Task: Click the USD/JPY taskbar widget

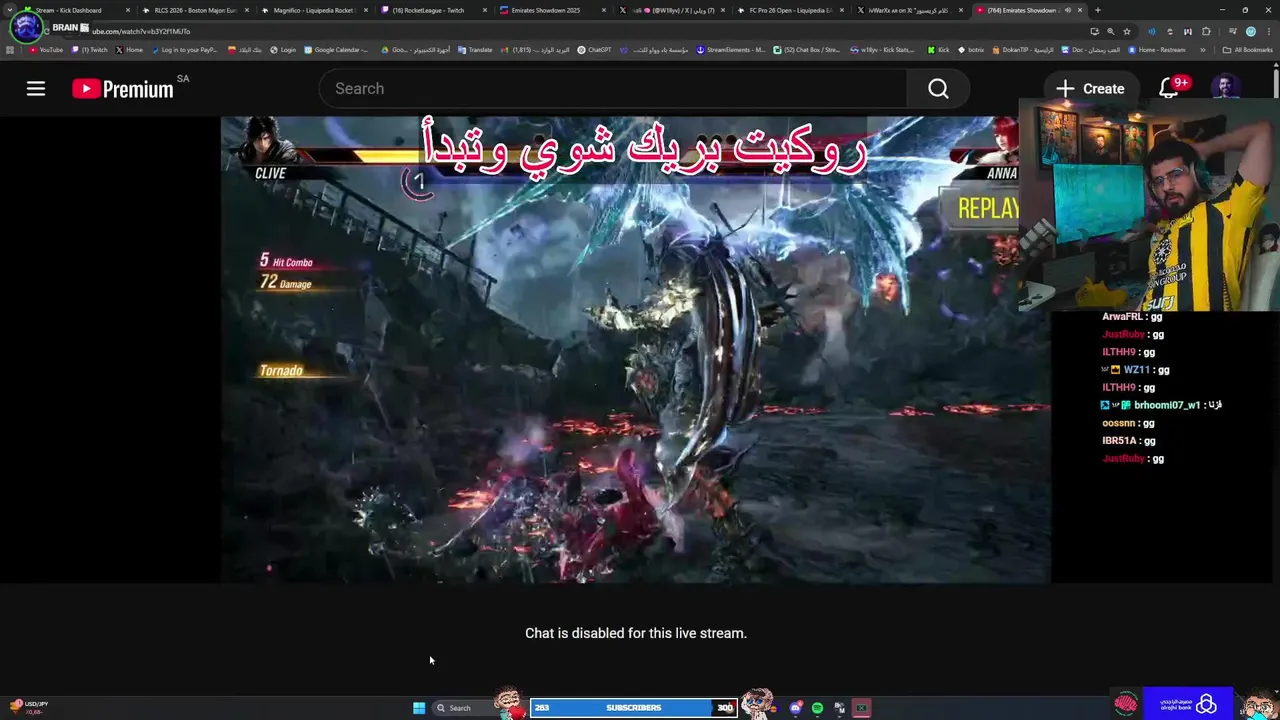Action: pyautogui.click(x=28, y=707)
